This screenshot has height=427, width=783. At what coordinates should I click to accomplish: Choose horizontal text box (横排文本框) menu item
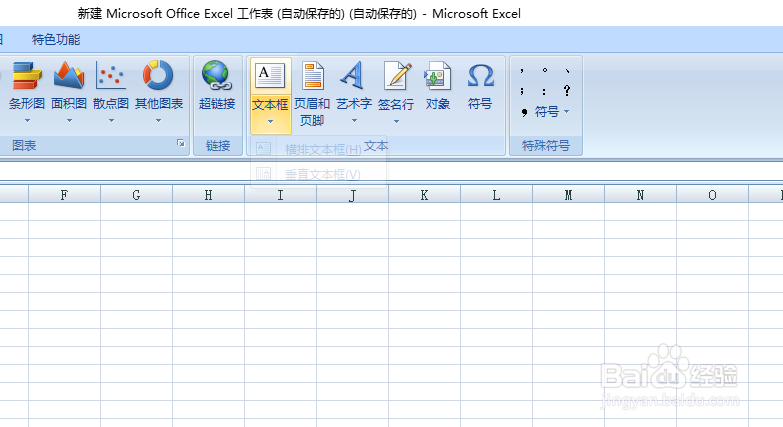pos(319,149)
